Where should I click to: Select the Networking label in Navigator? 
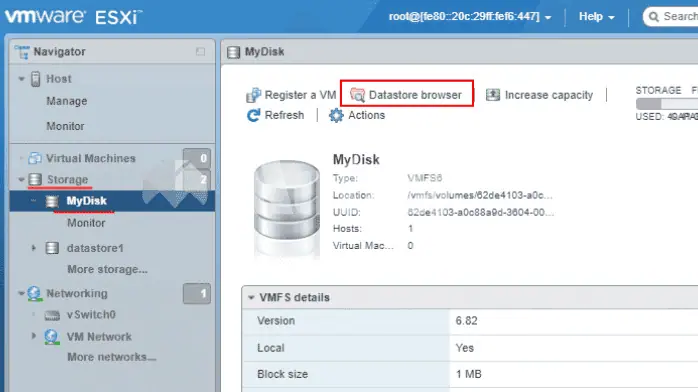(x=77, y=294)
